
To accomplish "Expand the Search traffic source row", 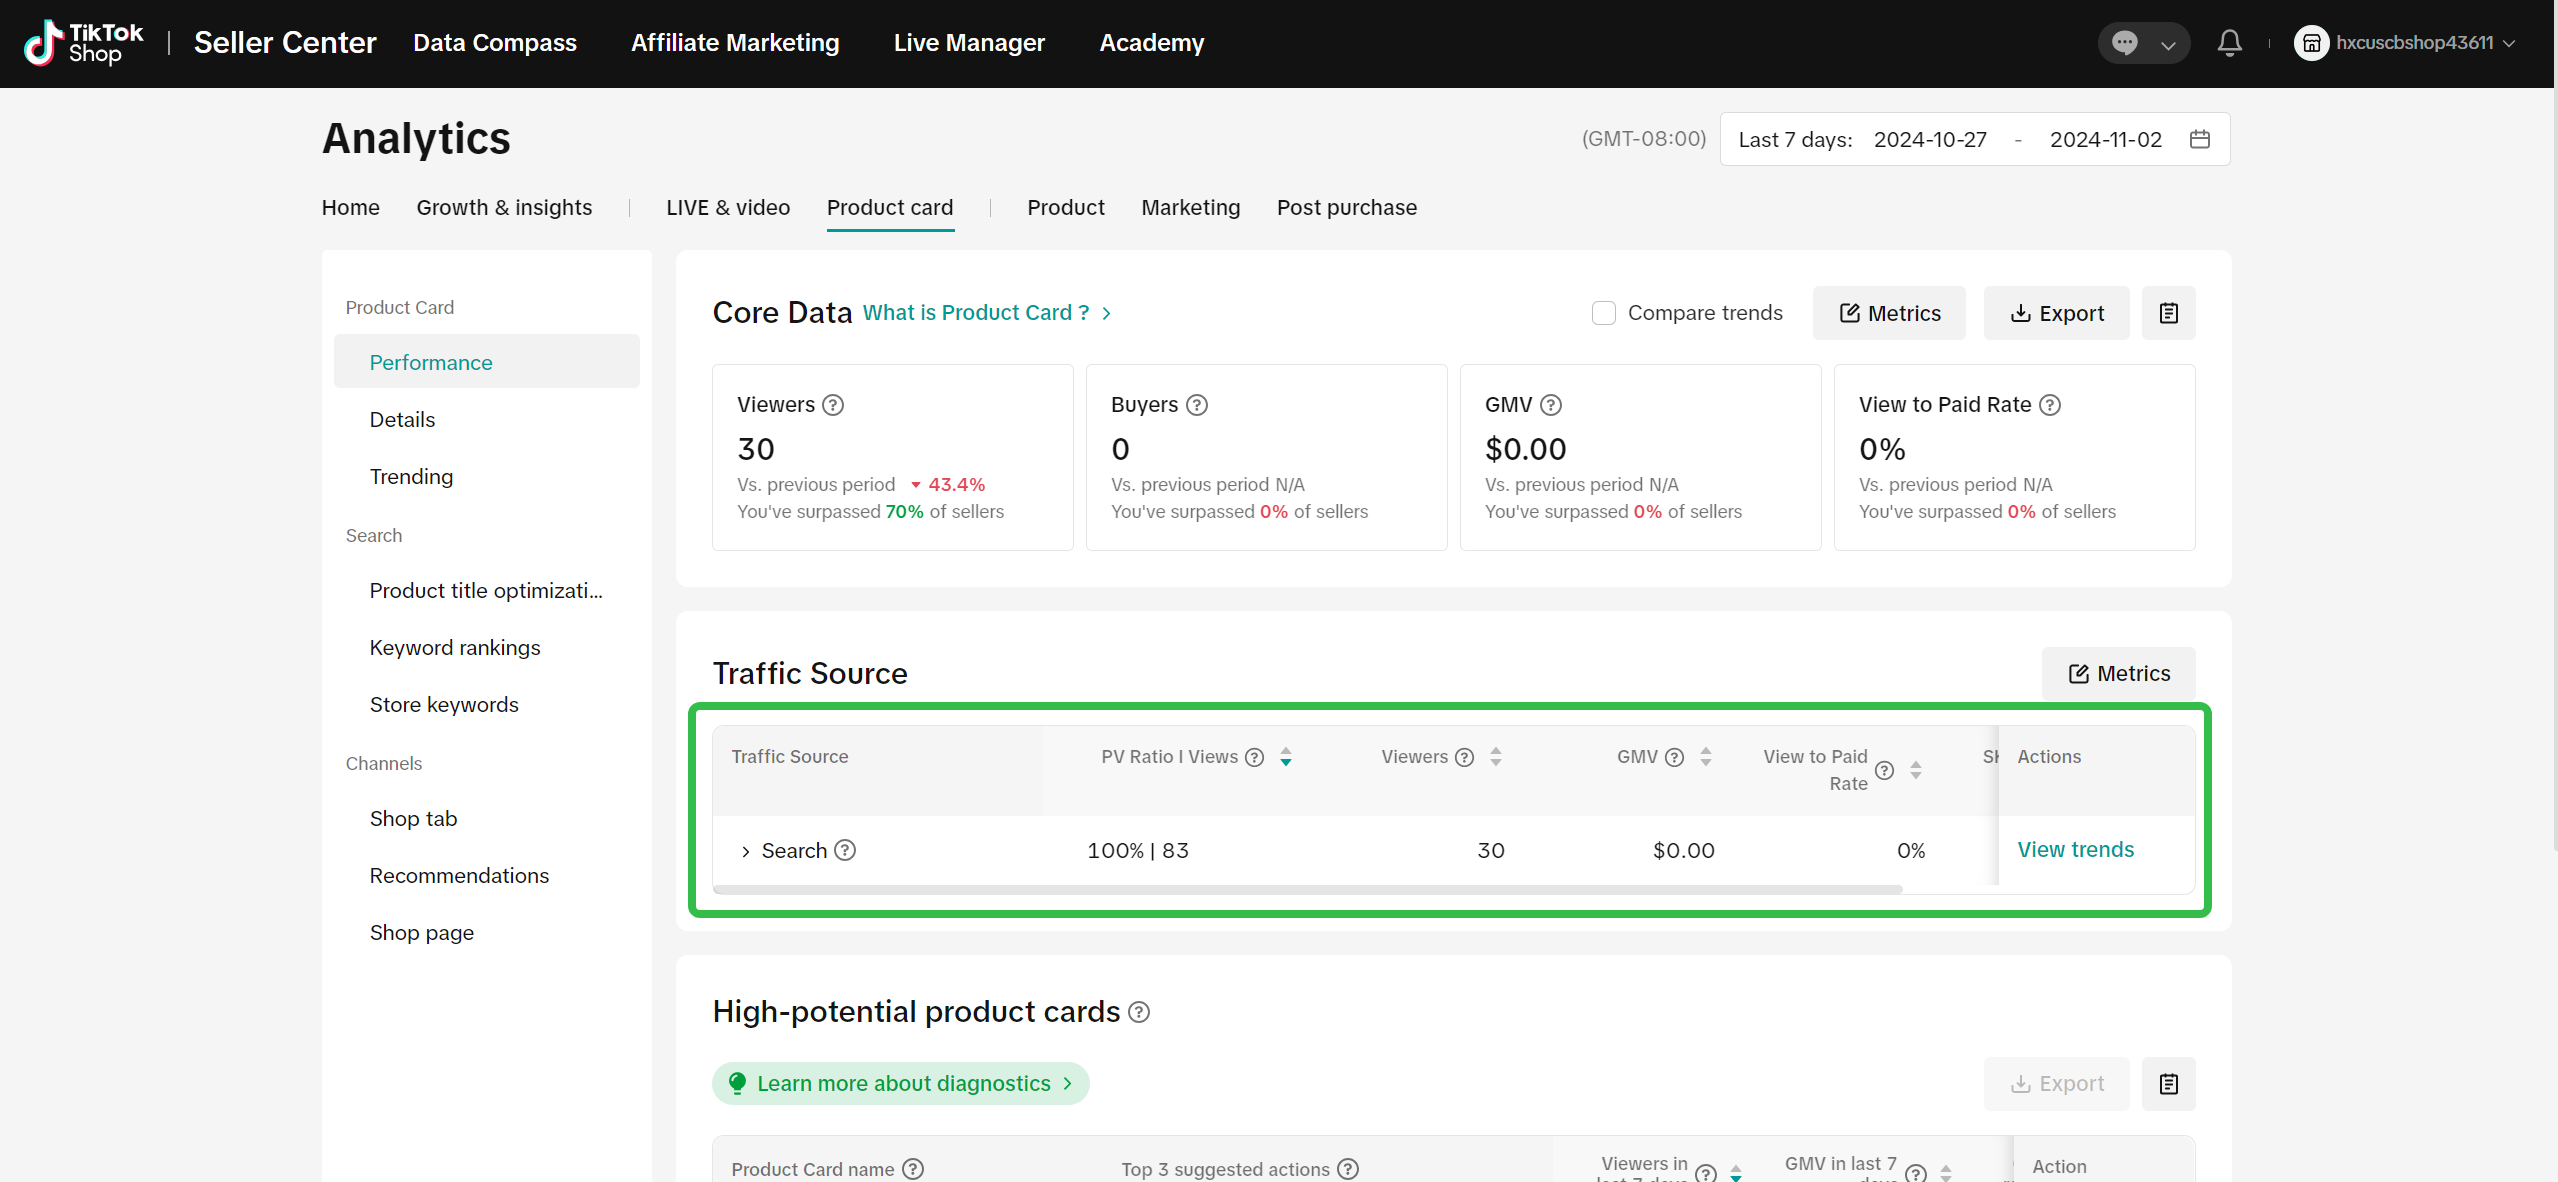I will 745,851.
